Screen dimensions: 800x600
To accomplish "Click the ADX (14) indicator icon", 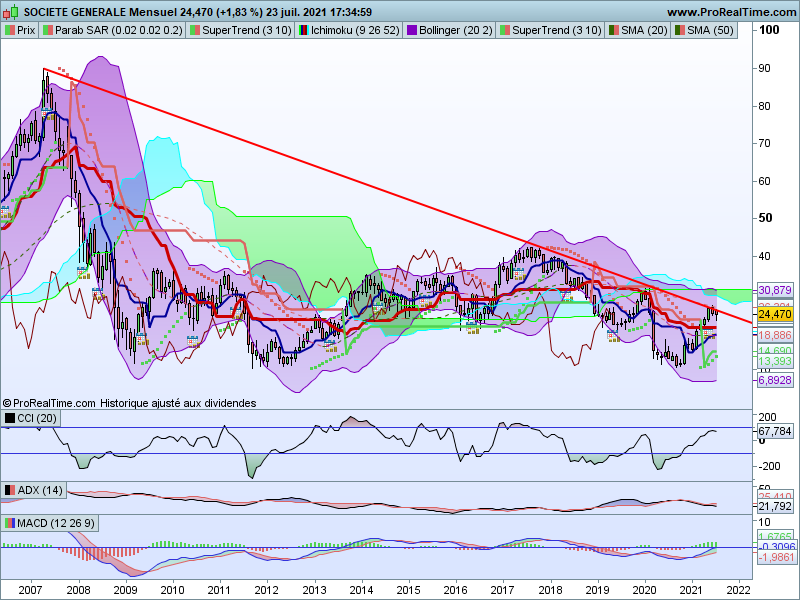I will pyautogui.click(x=10, y=490).
